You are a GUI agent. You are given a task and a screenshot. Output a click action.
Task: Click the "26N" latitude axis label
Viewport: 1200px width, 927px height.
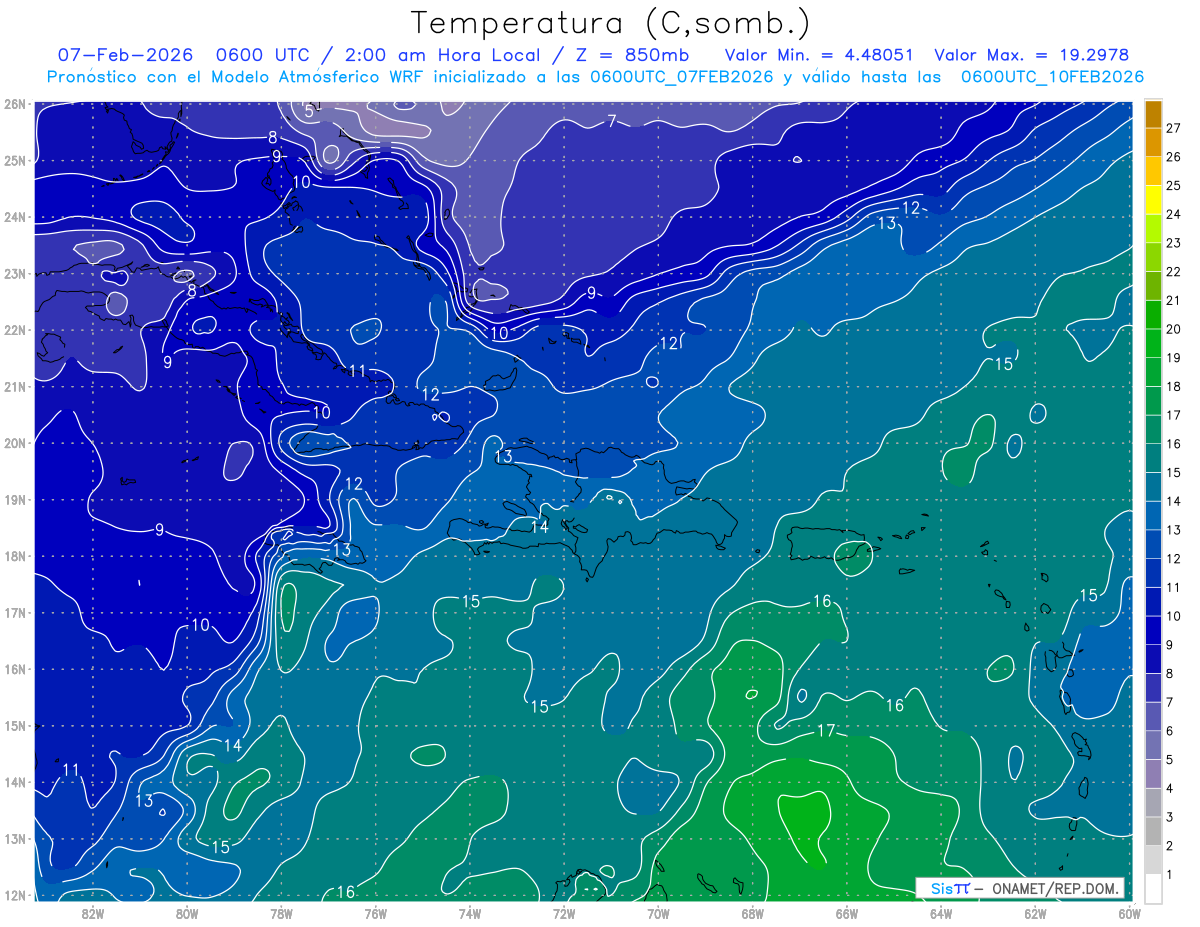(x=15, y=104)
